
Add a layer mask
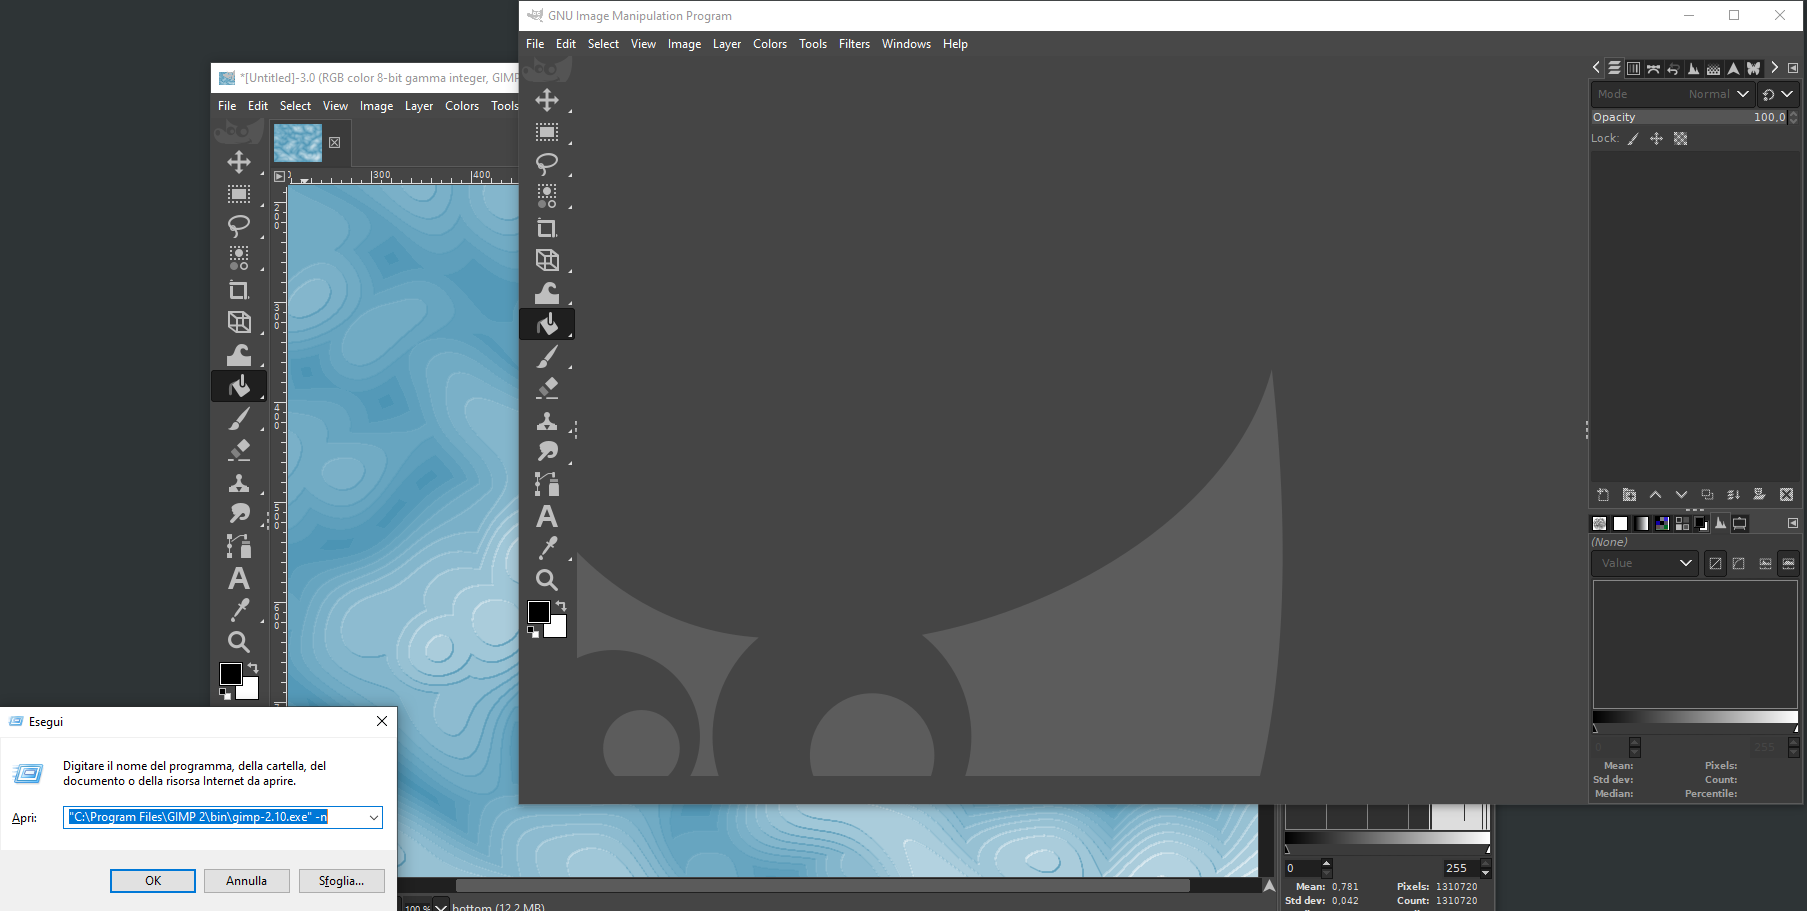tap(1759, 495)
